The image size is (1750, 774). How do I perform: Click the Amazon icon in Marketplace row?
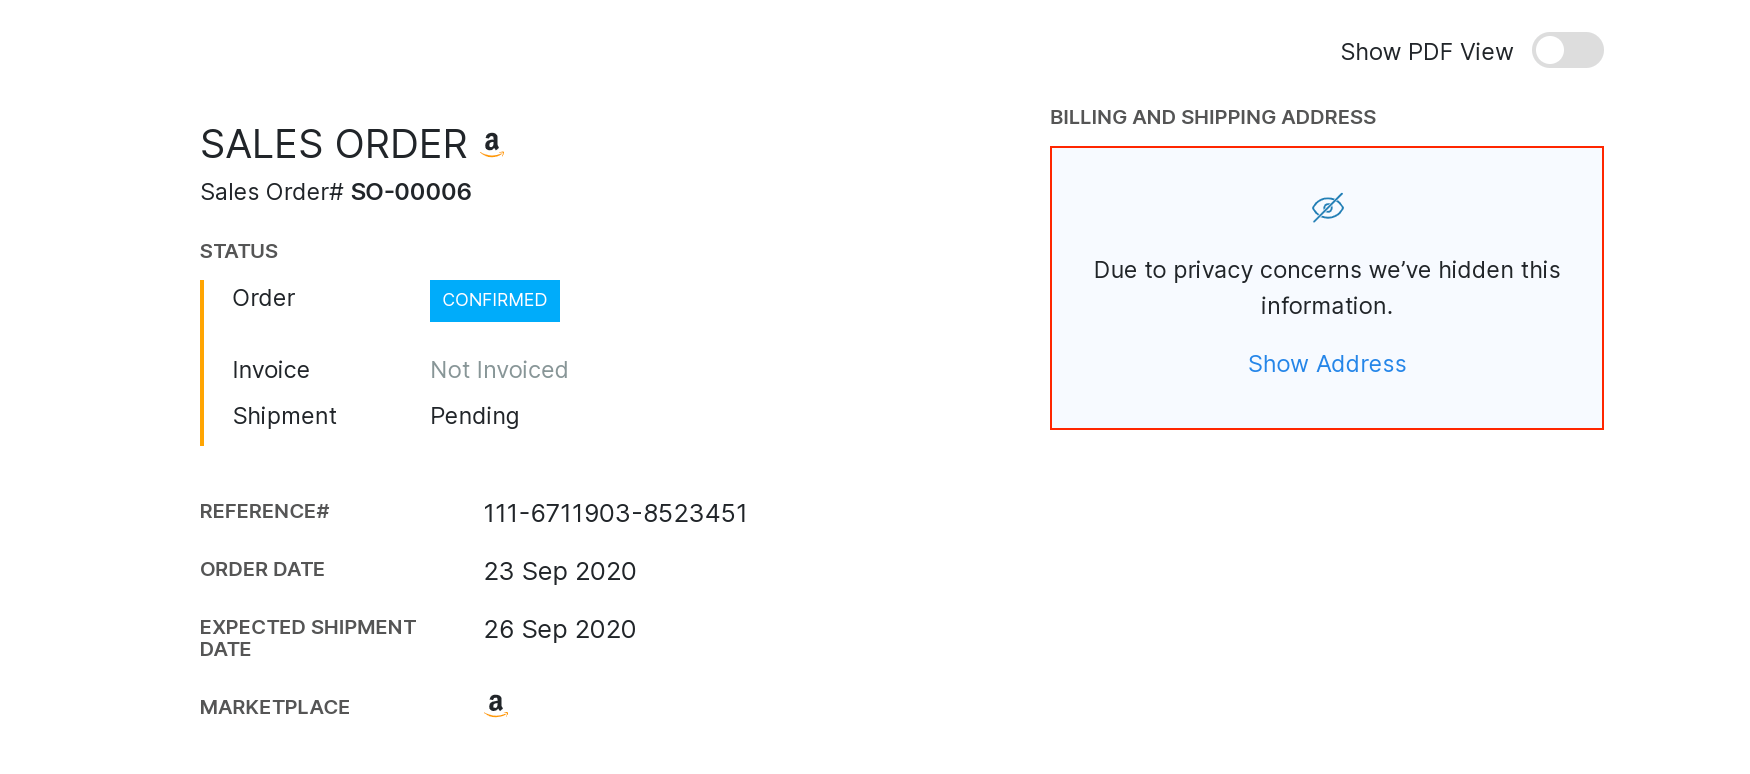point(496,706)
